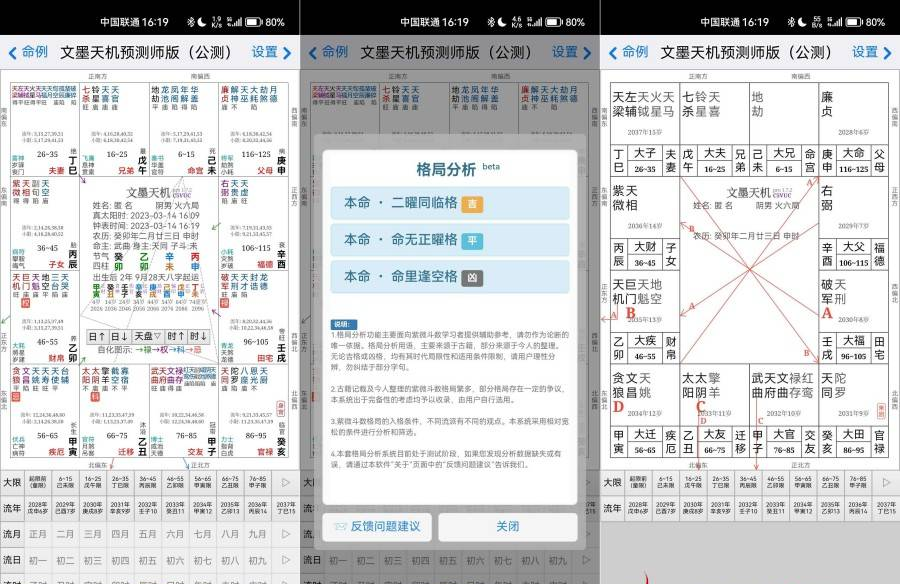This screenshot has width=900, height=584.
Task: Select 九月 in 流月 row
Action: [x=257, y=534]
